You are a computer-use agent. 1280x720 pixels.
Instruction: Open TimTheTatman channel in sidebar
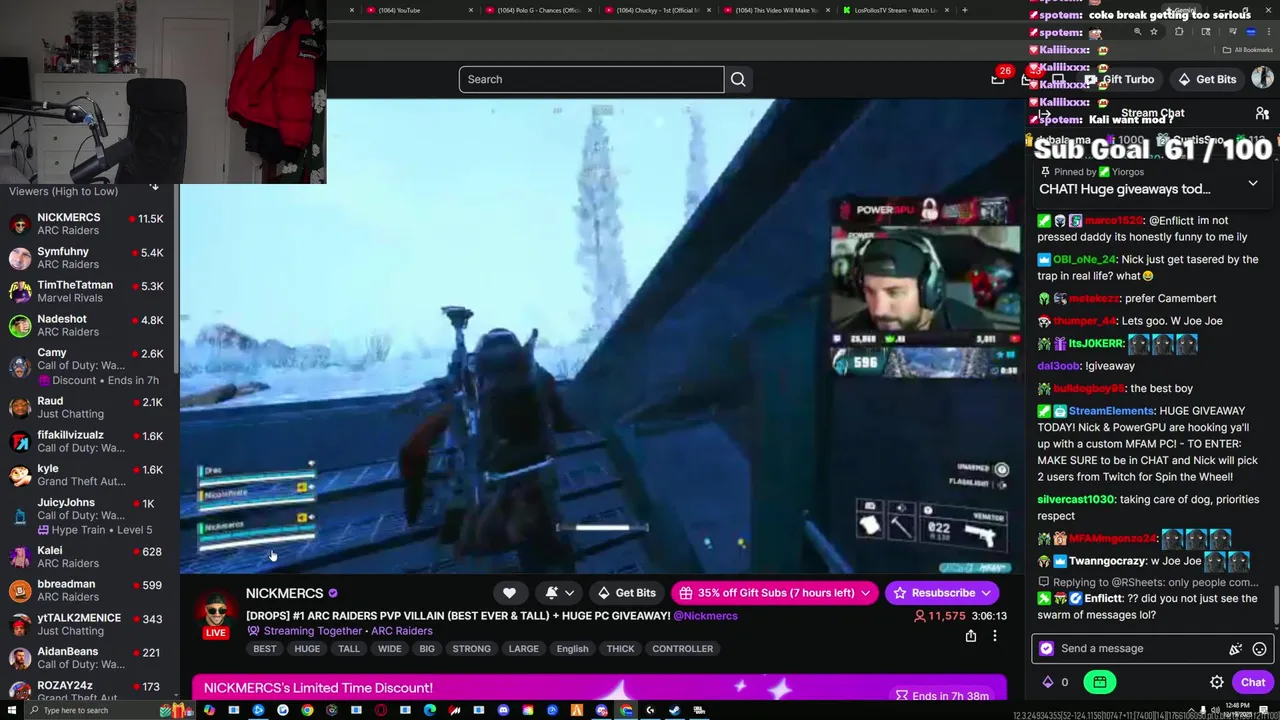[x=88, y=291]
